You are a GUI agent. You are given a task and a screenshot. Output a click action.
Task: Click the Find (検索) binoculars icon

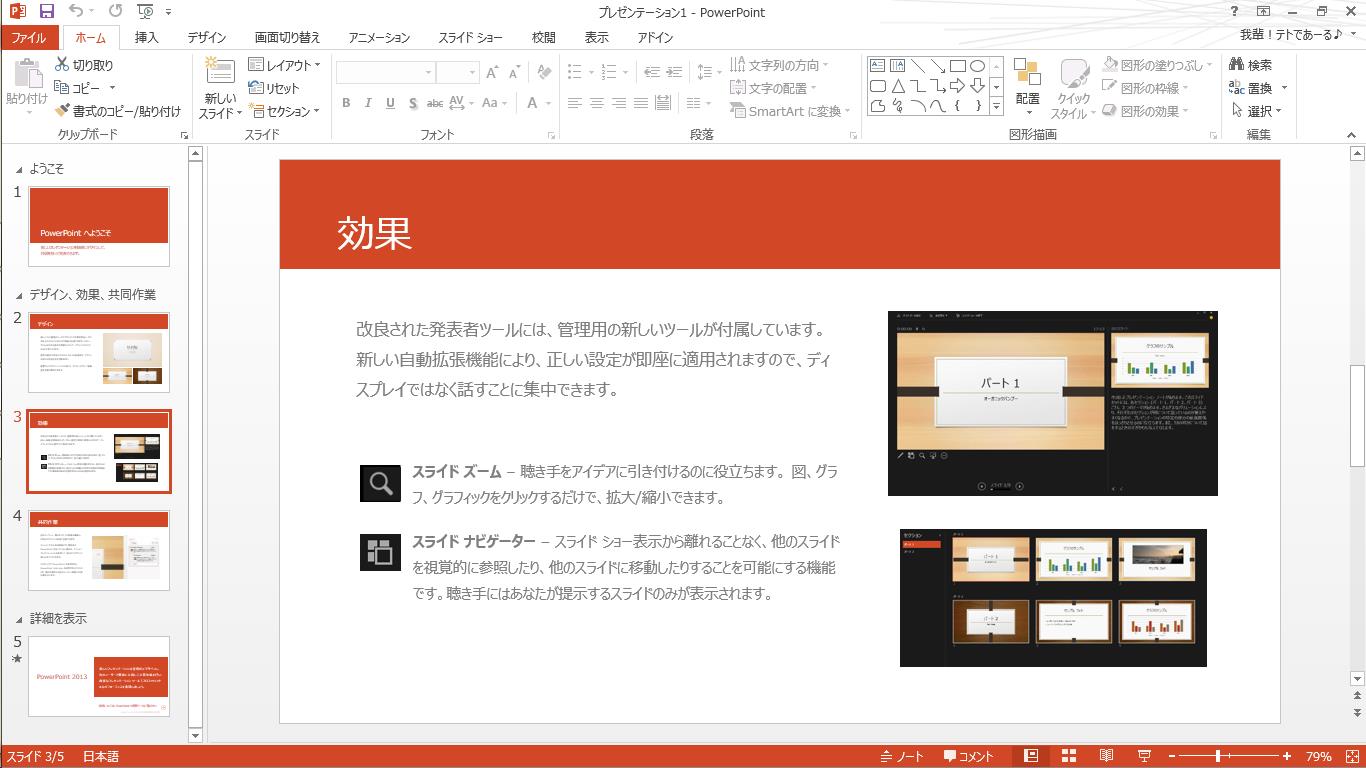1237,65
